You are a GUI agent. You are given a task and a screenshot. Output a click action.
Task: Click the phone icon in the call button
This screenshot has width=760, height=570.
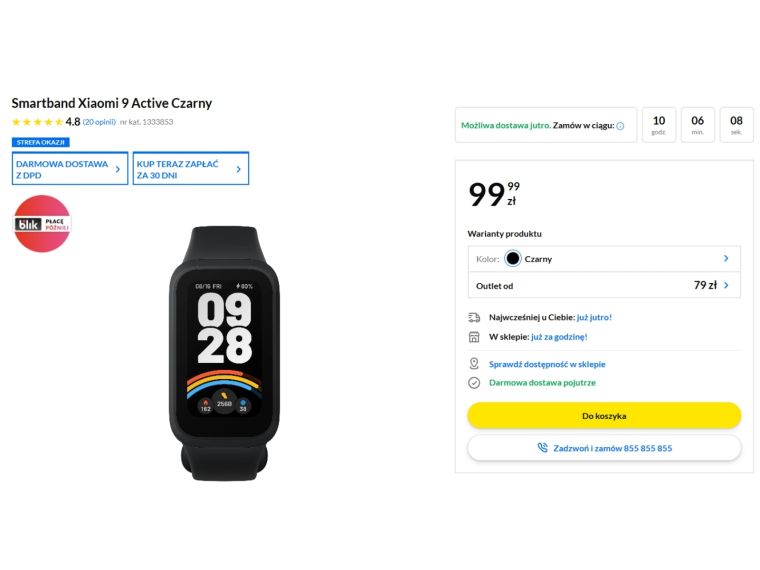pos(542,448)
